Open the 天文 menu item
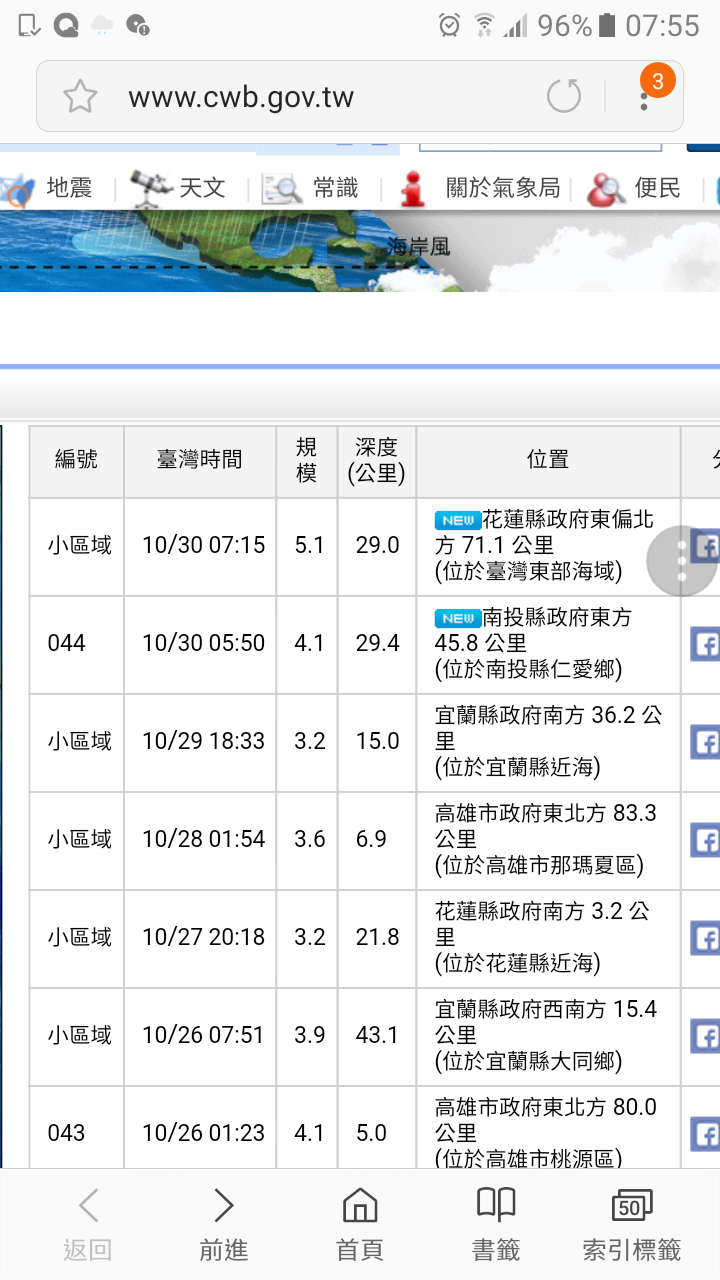 click(202, 187)
